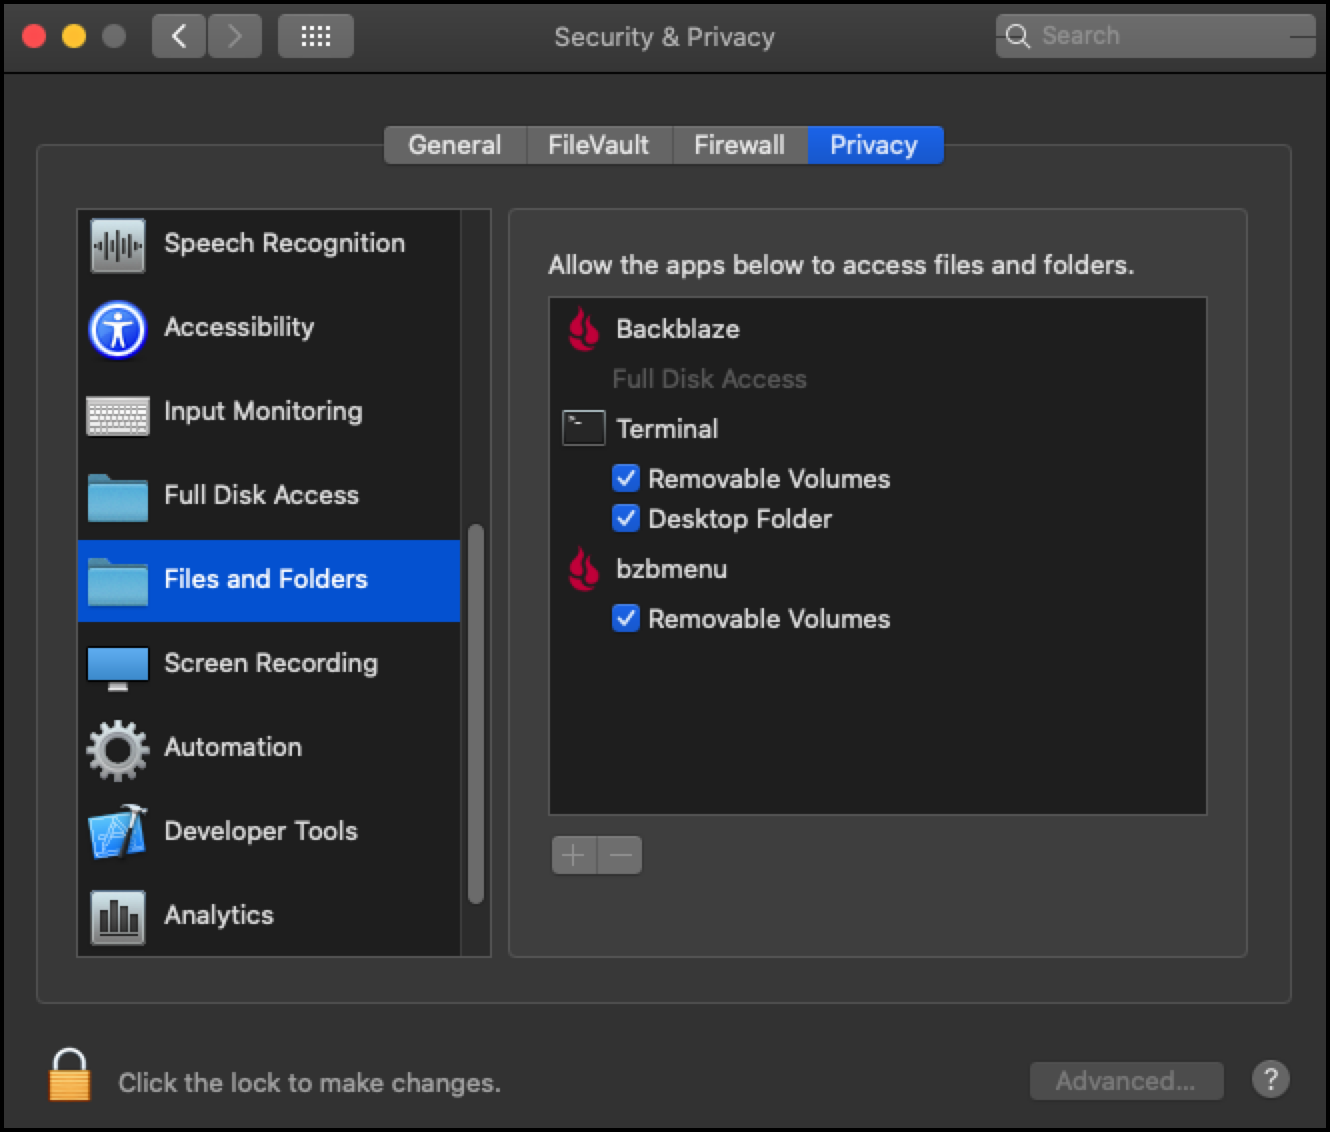Click the Full Disk Access folder icon
Screen dimensions: 1330x1132
point(118,497)
